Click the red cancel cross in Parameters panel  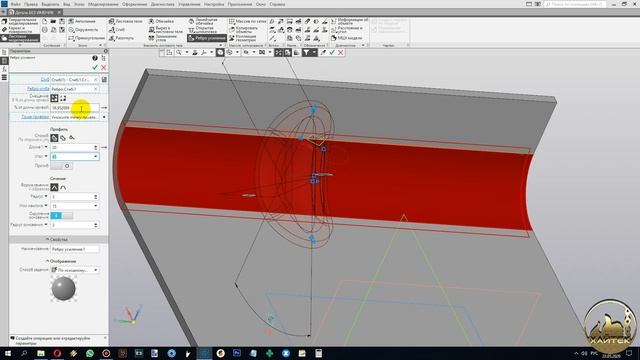point(104,67)
